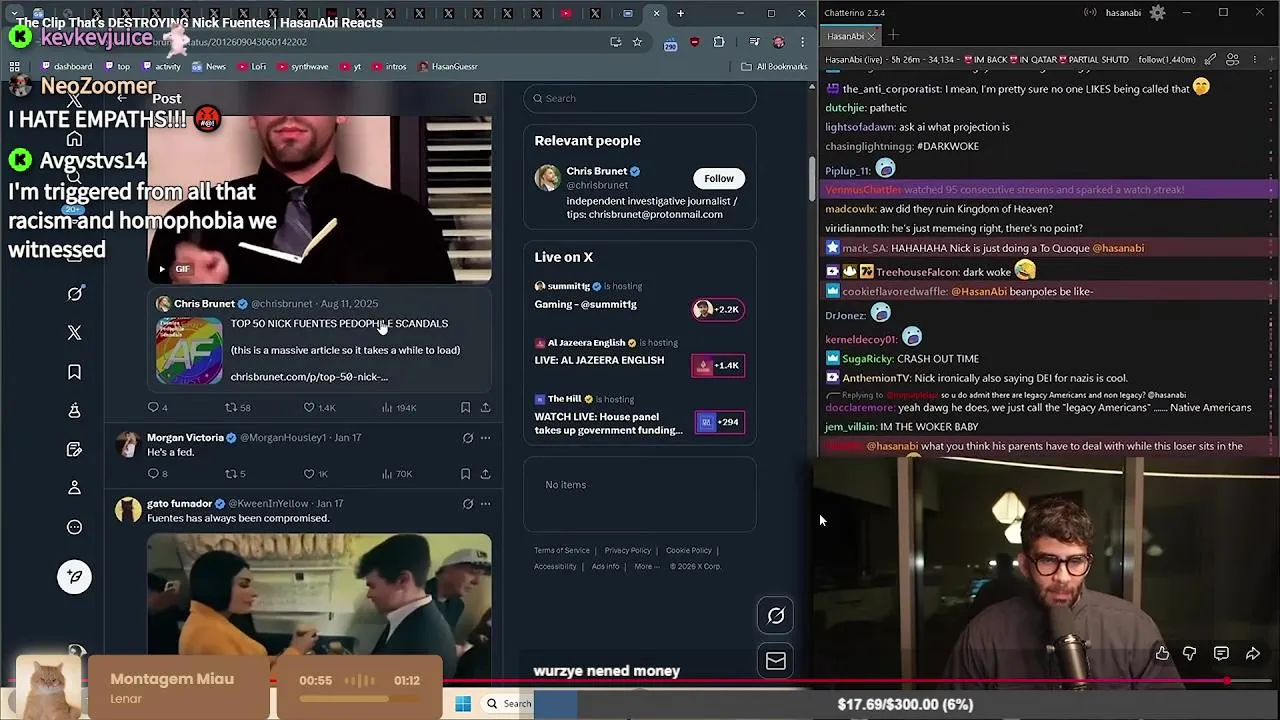Open the floating Grok button at bottom right
The image size is (1280, 720).
tap(776, 616)
